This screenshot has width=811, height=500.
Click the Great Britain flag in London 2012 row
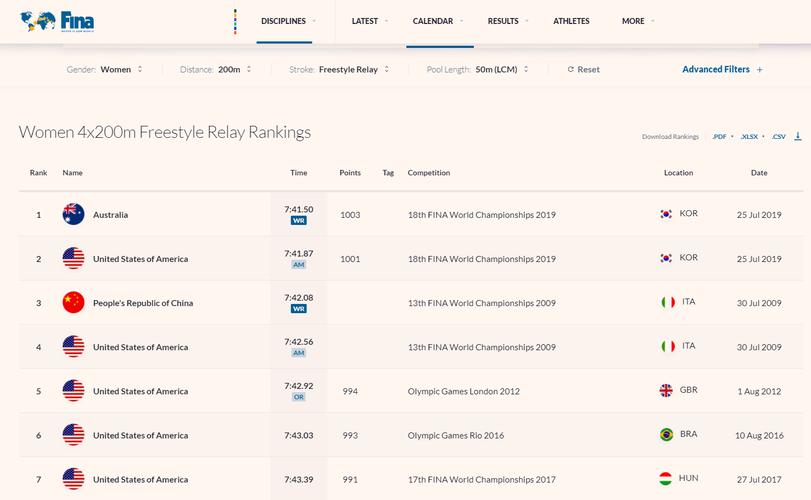(666, 391)
